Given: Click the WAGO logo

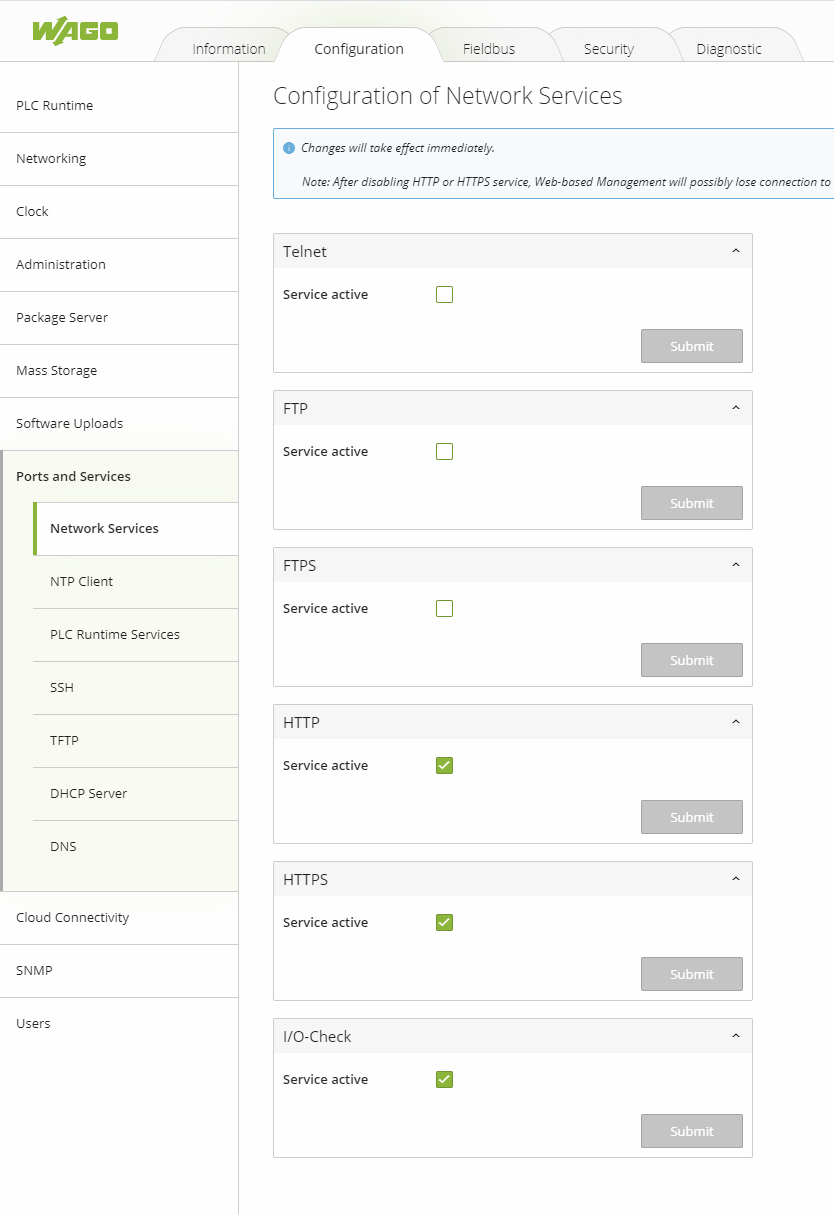Looking at the screenshot, I should click(x=75, y=30).
